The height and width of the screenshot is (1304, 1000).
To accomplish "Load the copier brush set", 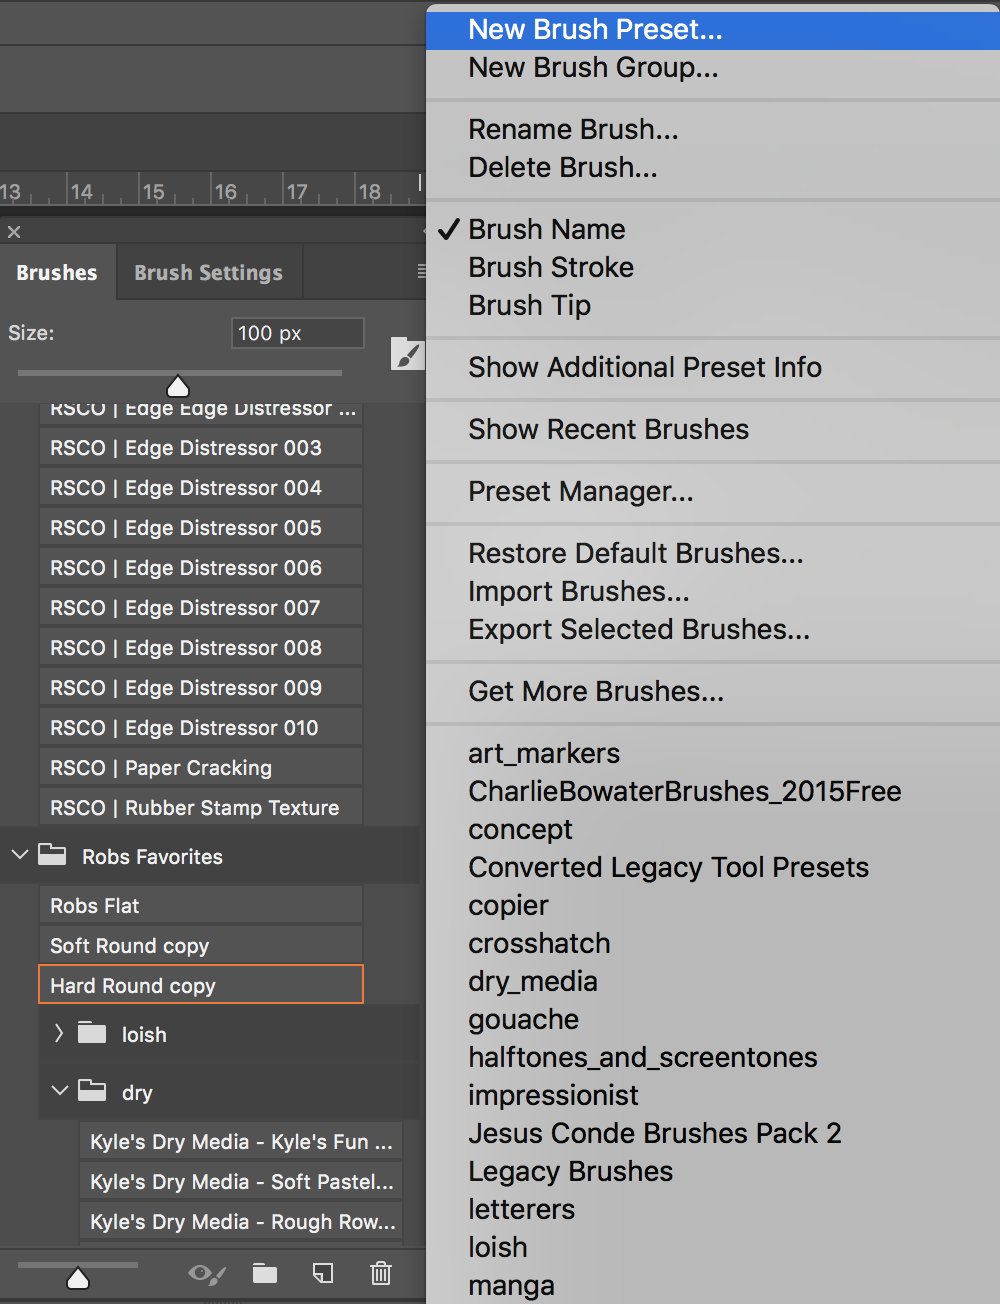I will point(713,906).
